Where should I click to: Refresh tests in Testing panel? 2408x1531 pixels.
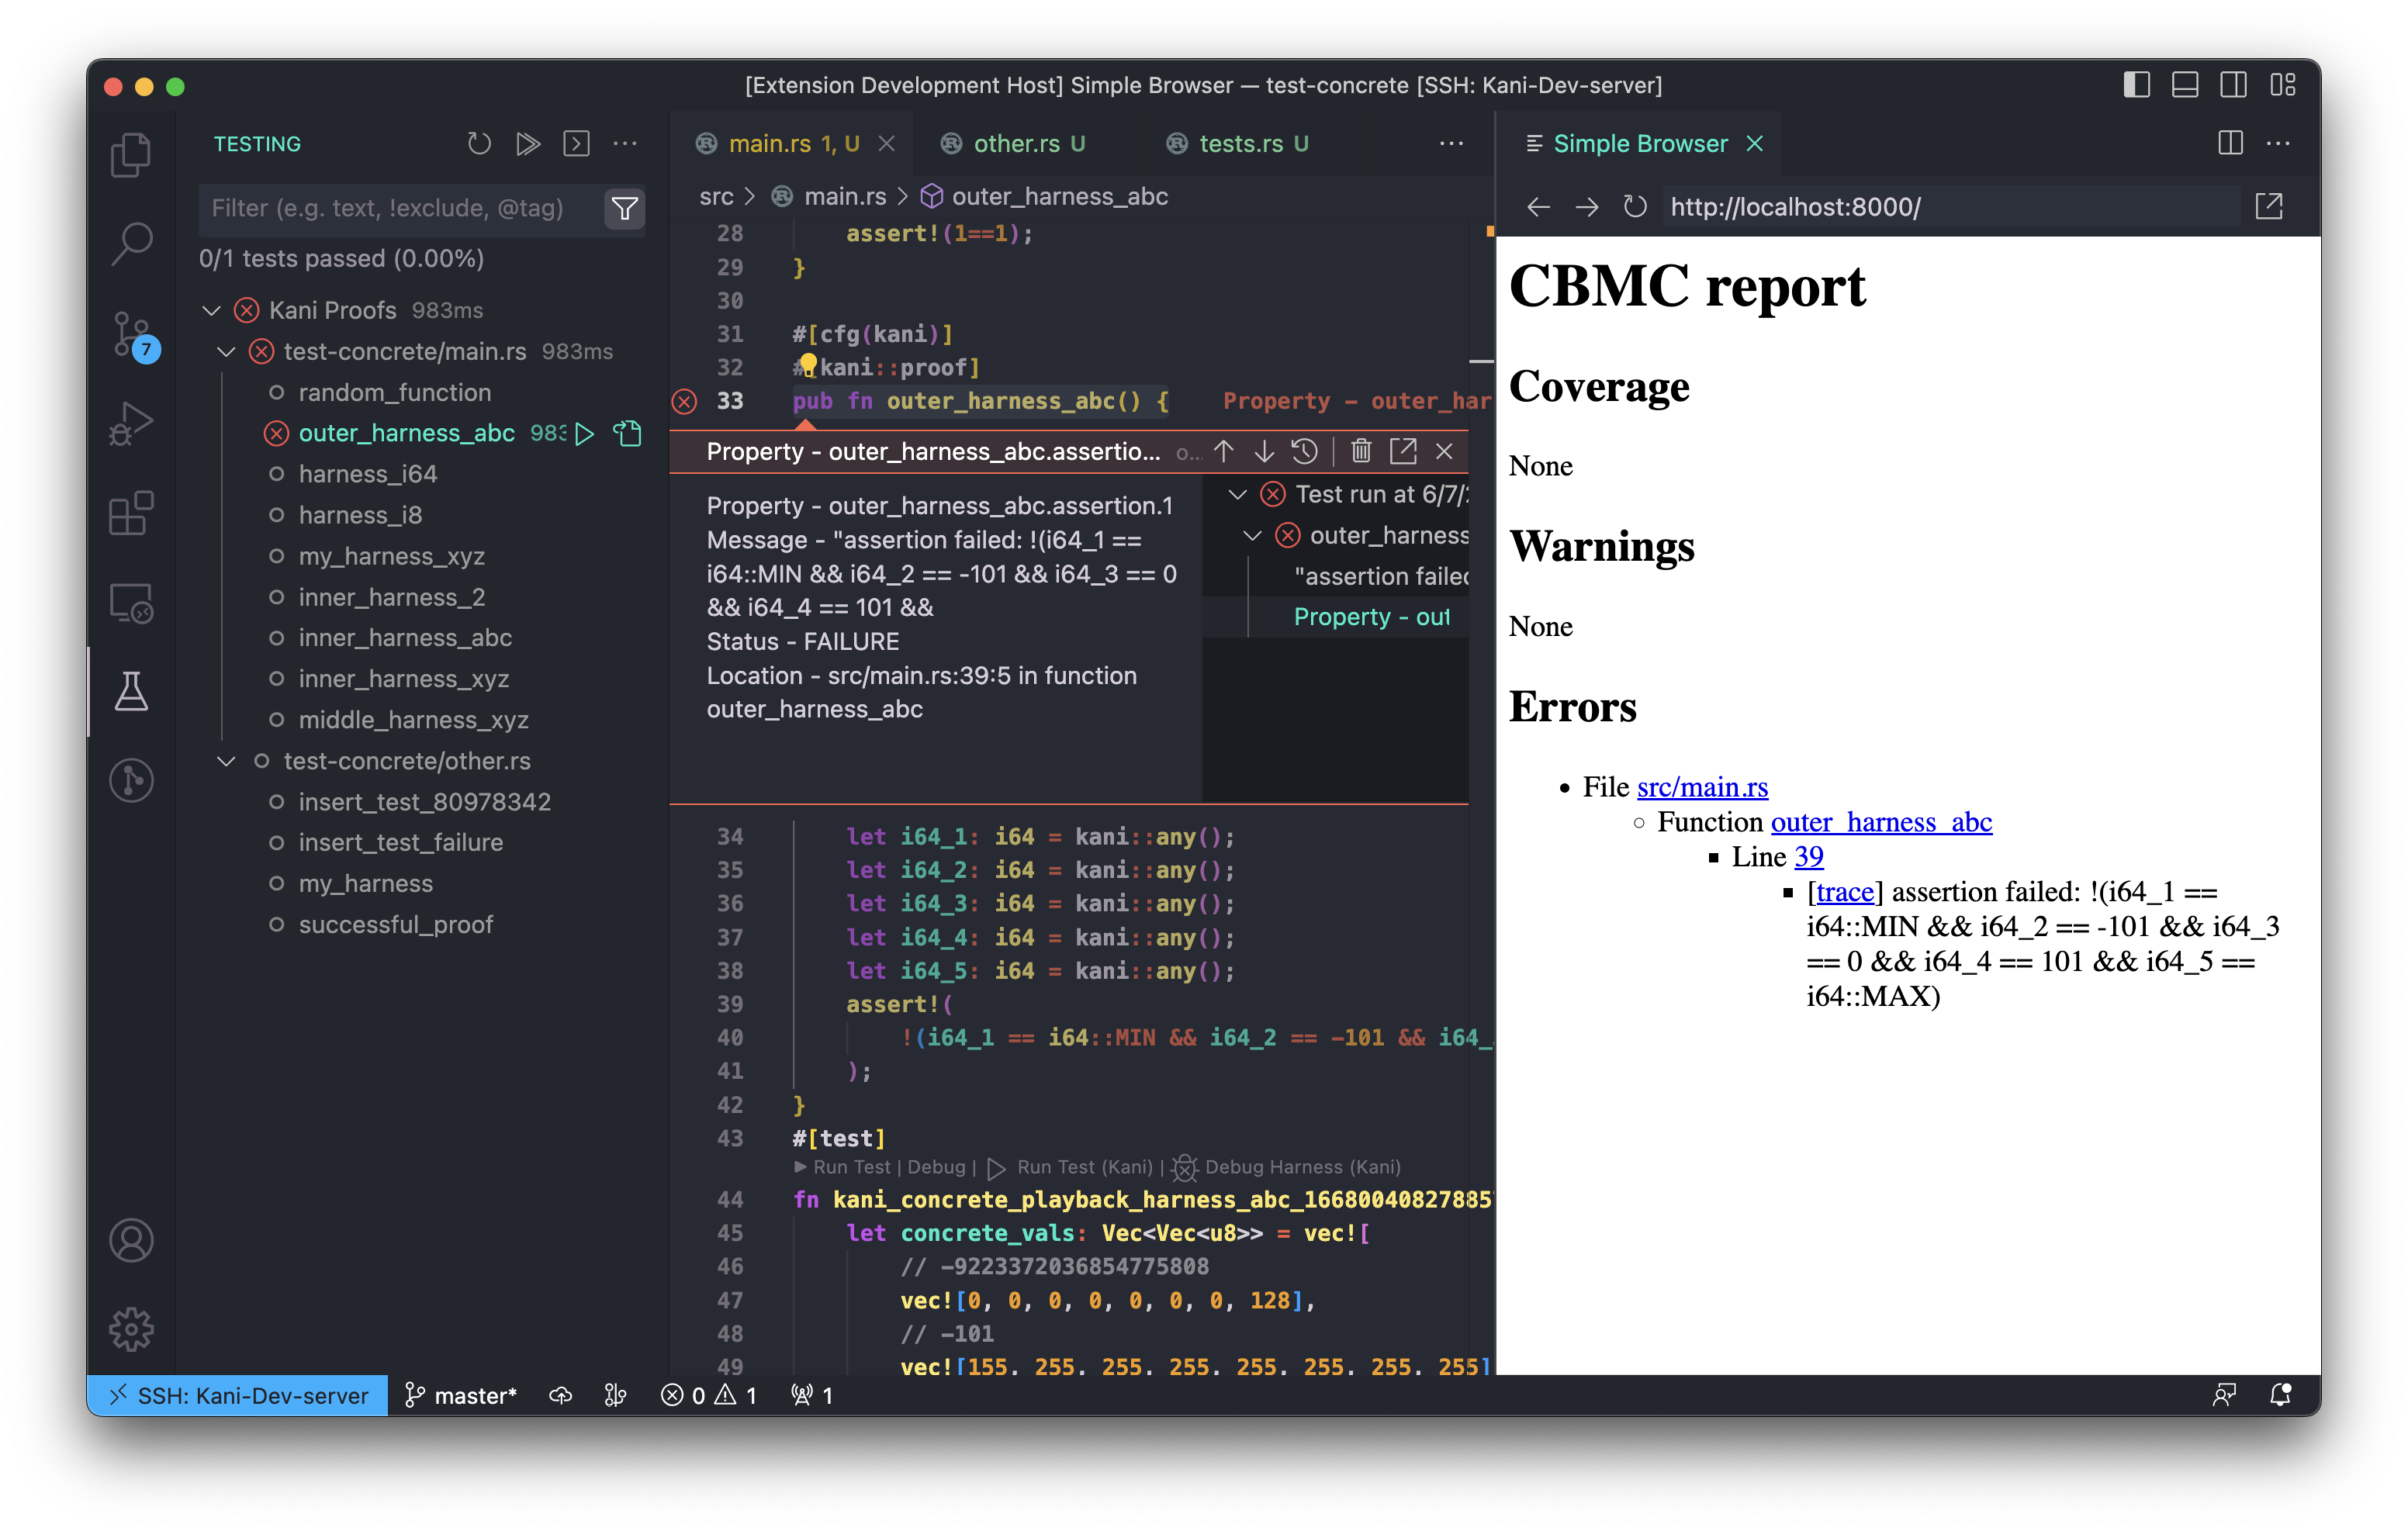point(479,144)
